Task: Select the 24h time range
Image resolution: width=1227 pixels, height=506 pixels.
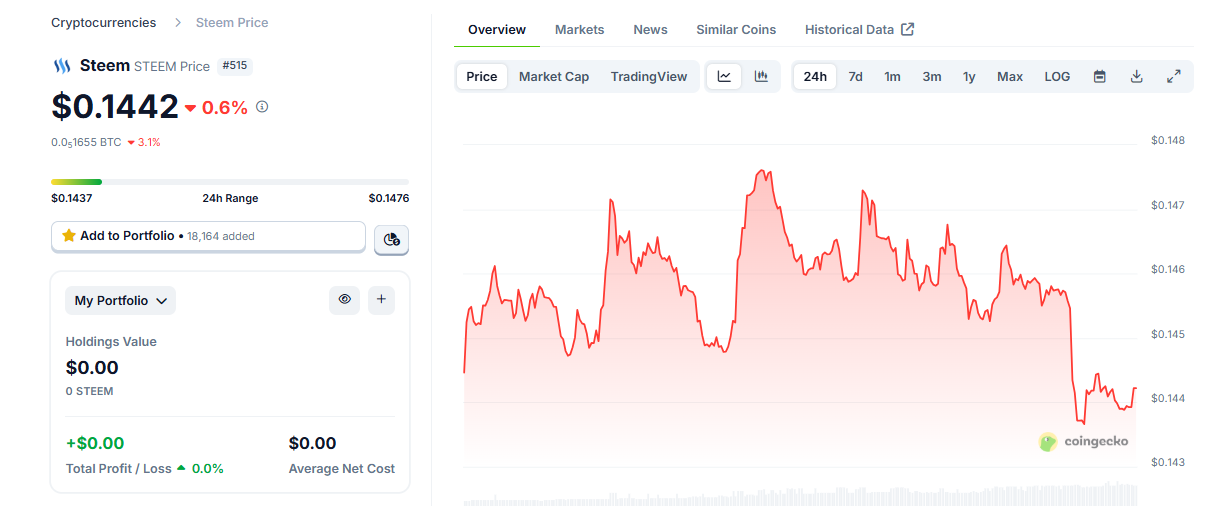Action: click(x=815, y=76)
